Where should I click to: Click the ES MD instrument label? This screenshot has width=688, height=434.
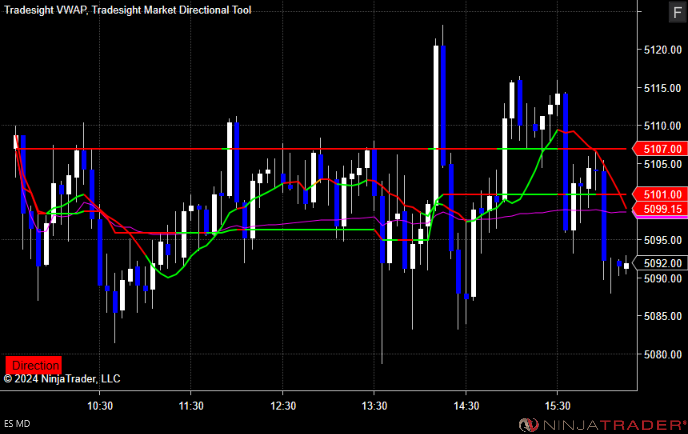click(x=17, y=423)
